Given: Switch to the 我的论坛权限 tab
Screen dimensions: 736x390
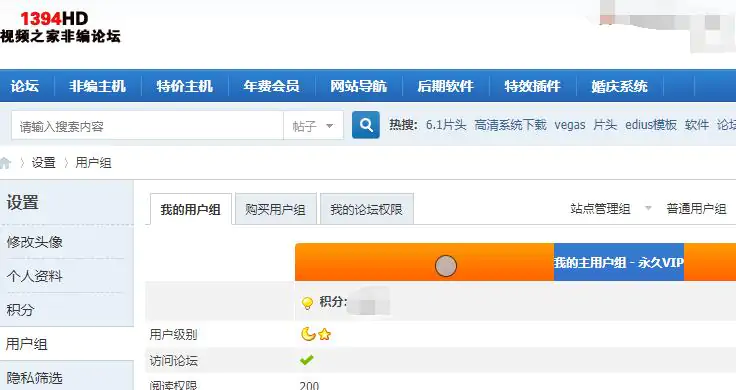Looking at the screenshot, I should pos(367,209).
